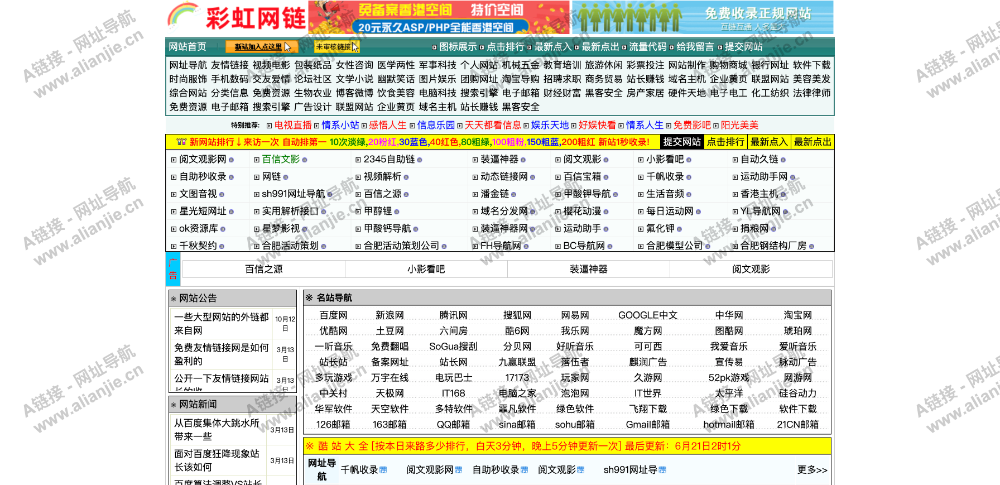Open the 优酷网 link
1000x485 pixels.
(x=334, y=331)
